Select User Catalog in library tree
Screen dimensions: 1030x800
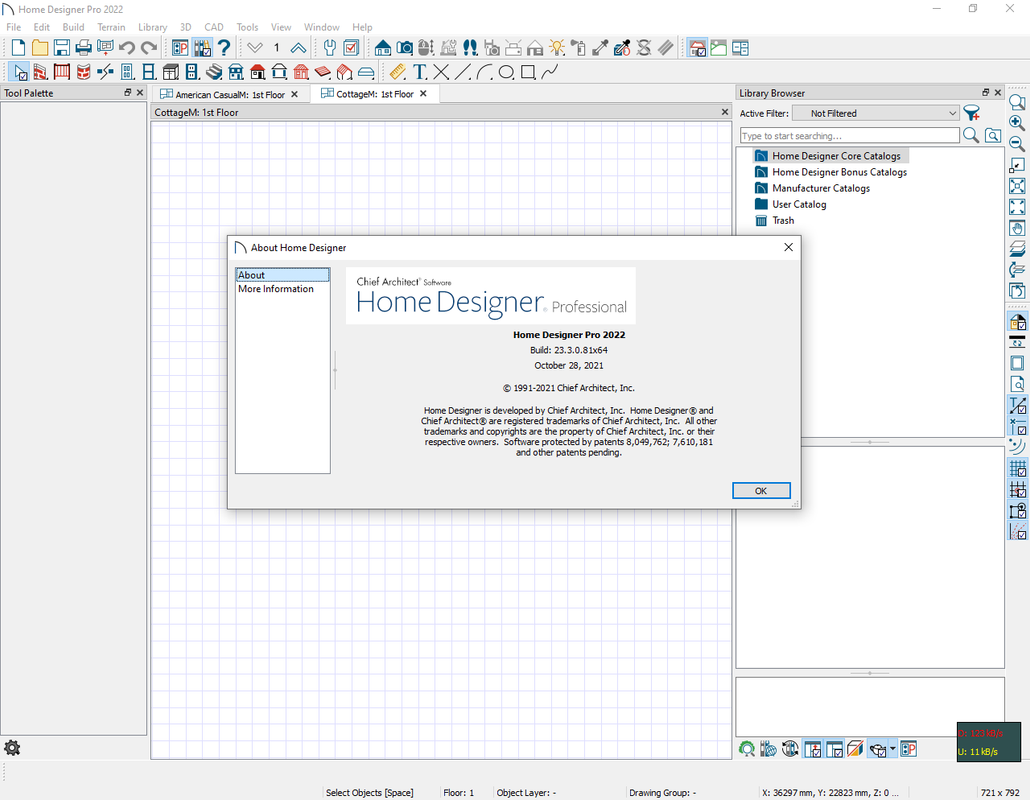coord(799,204)
